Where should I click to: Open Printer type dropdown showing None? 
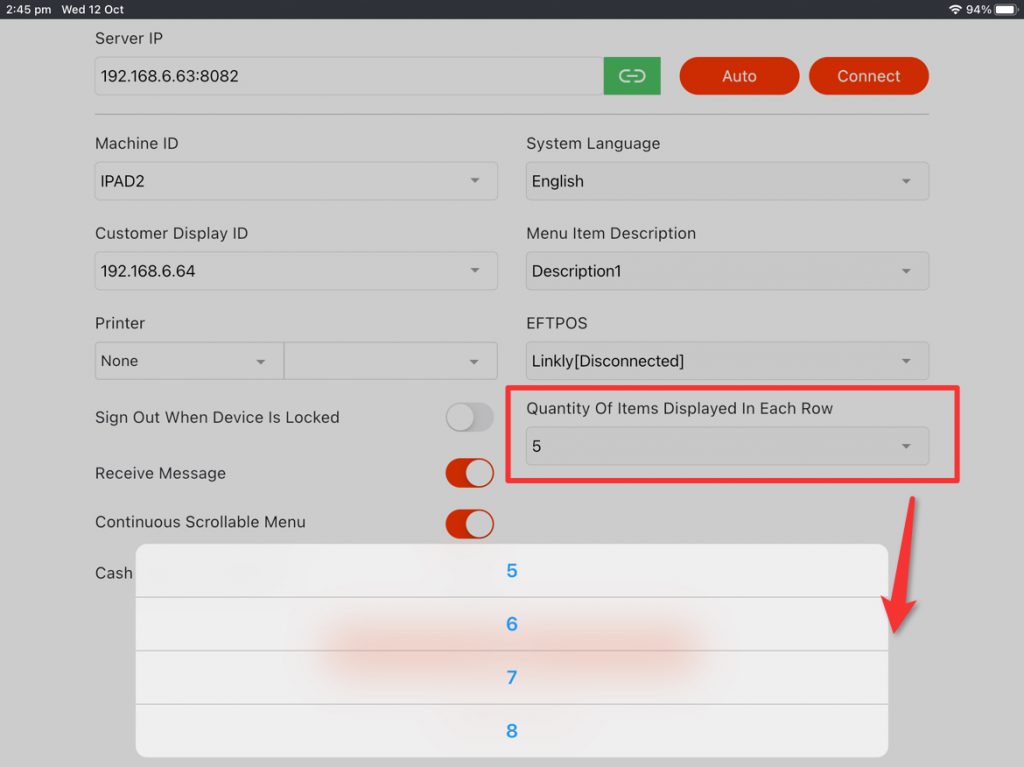pyautogui.click(x=189, y=361)
